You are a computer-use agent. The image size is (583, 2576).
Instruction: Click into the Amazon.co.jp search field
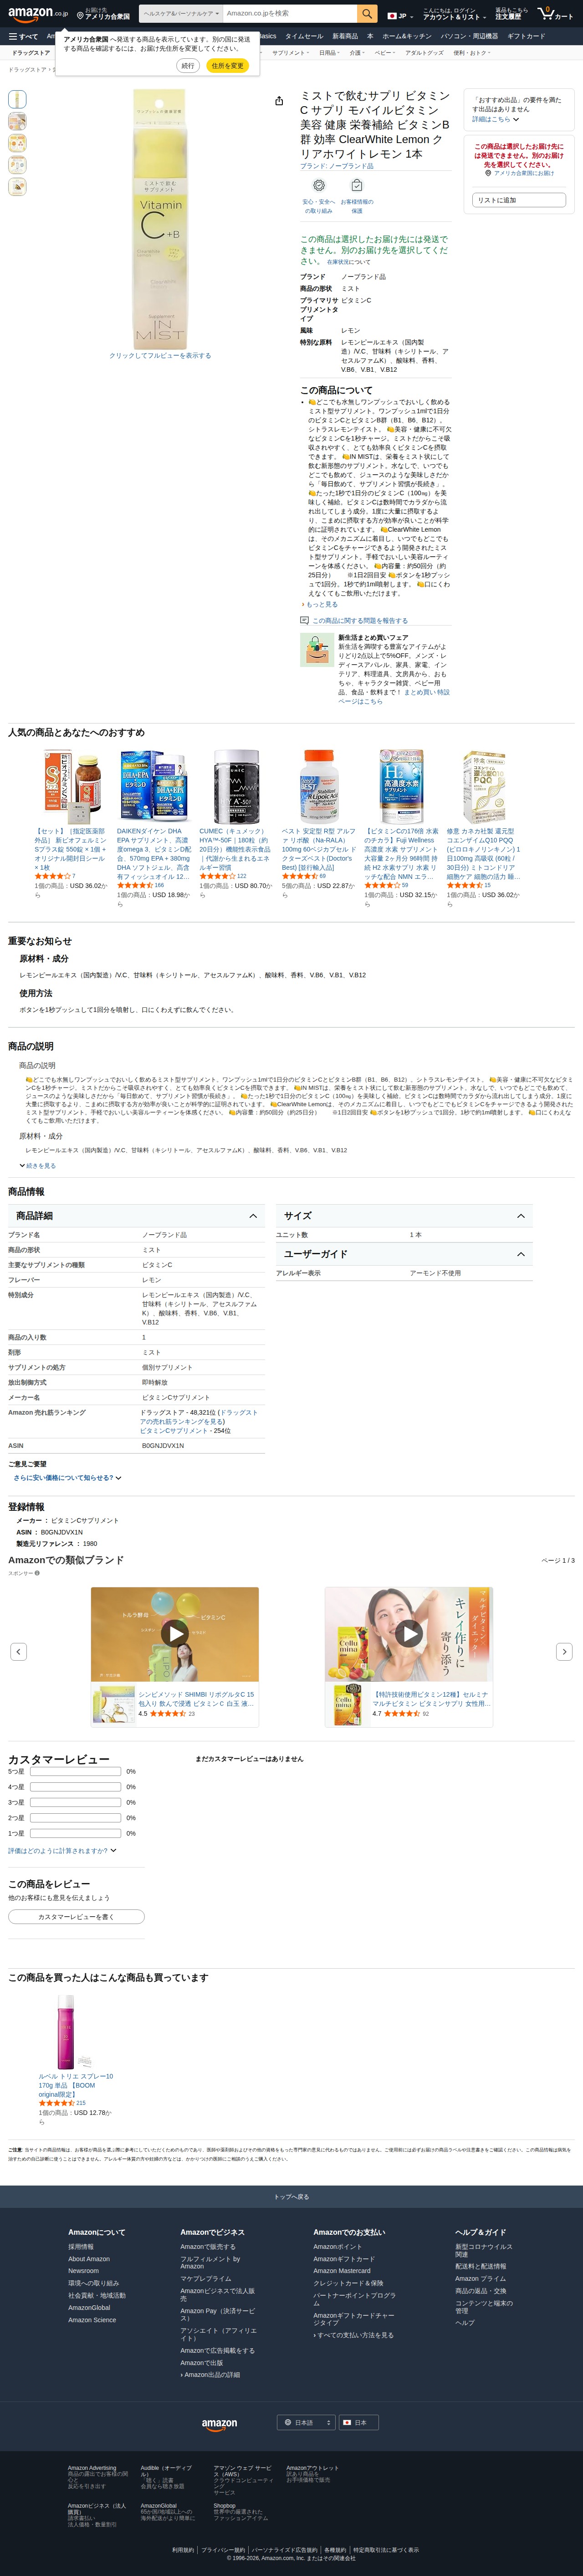[290, 14]
